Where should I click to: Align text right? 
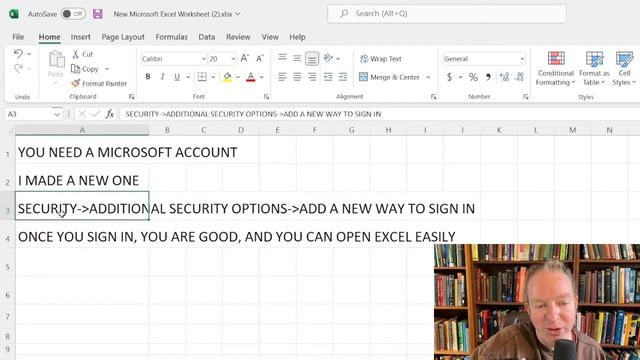pyautogui.click(x=311, y=77)
